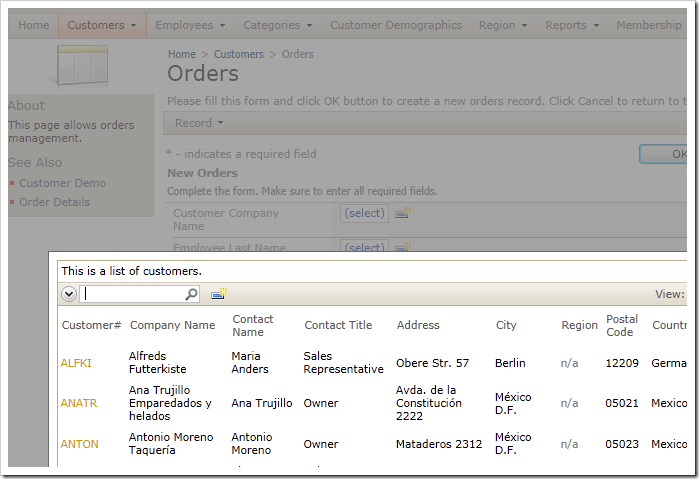
Task: Click the cell 'Obere Str. 57'
Action: point(432,363)
